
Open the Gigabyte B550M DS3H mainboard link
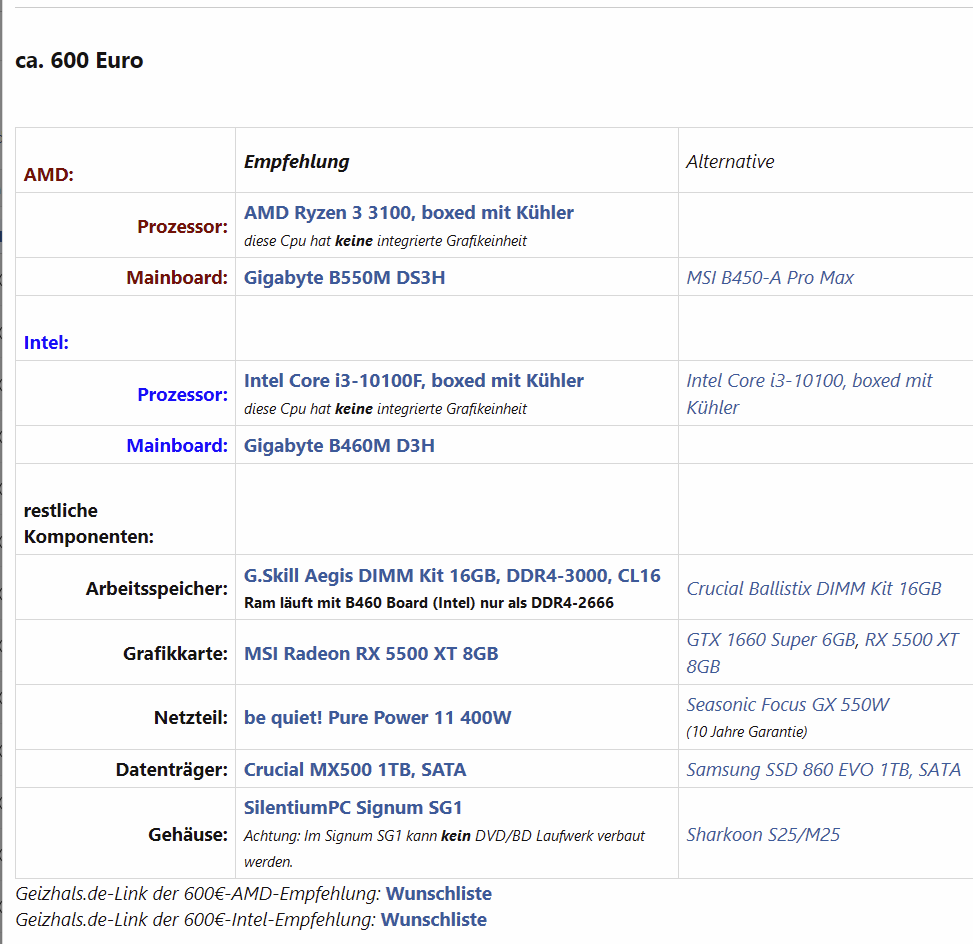[344, 277]
